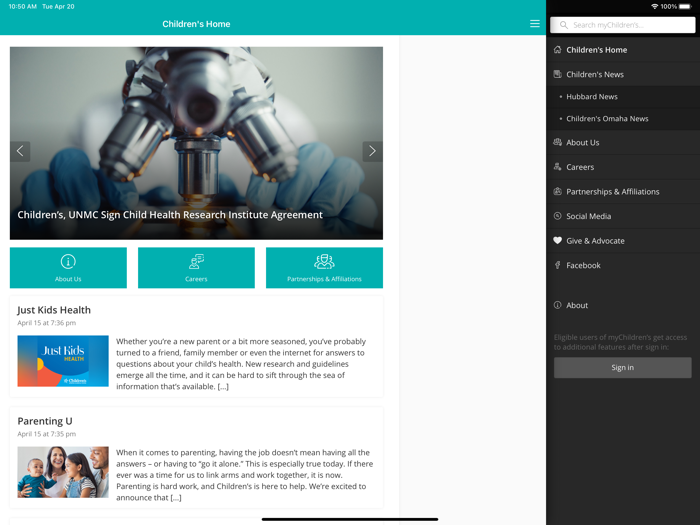Open Give & Advocate in sidebar

click(623, 241)
